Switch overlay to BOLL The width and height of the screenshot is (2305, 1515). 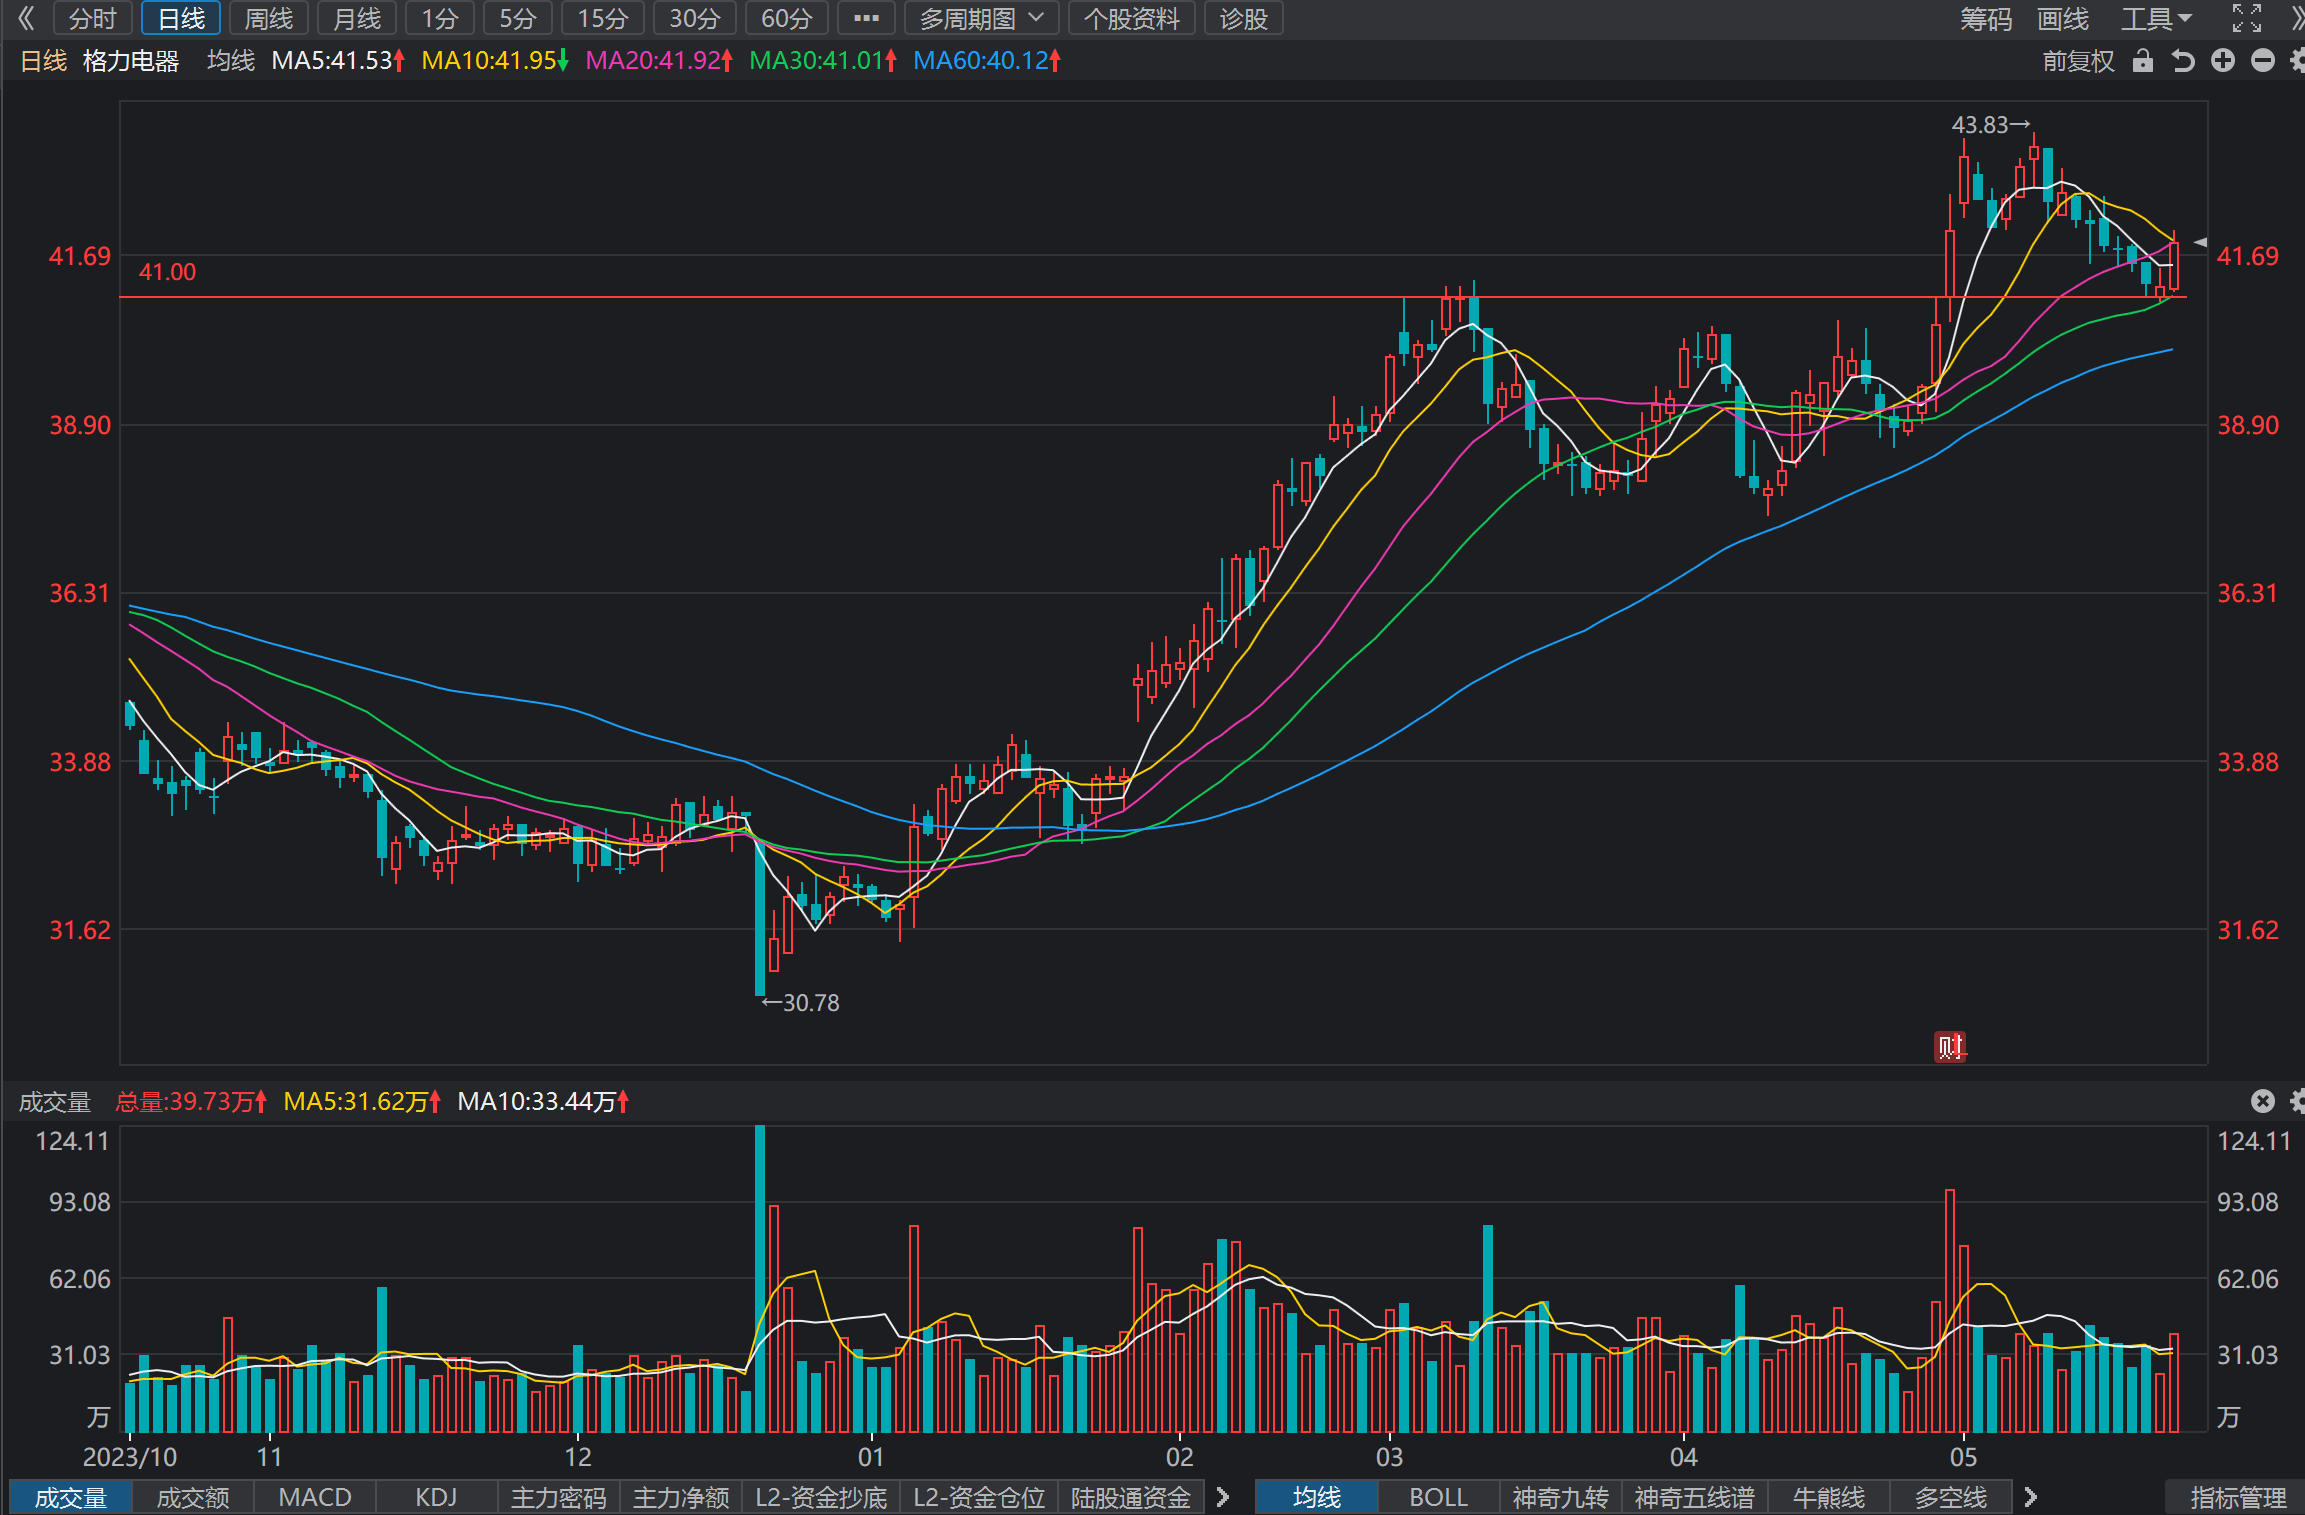click(1439, 1497)
